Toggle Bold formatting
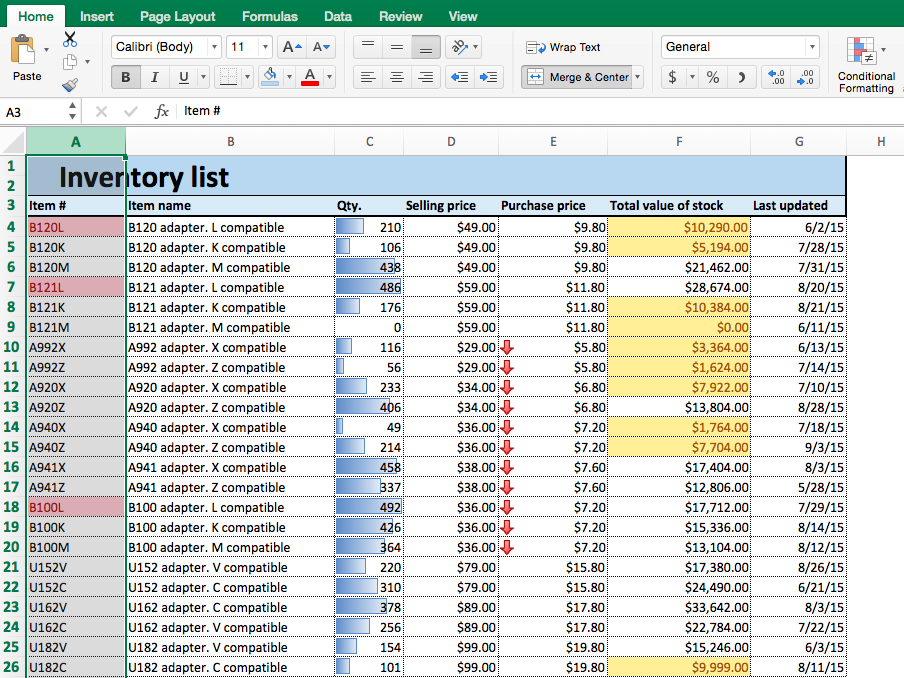Screen dimensions: 904x678 [126, 77]
